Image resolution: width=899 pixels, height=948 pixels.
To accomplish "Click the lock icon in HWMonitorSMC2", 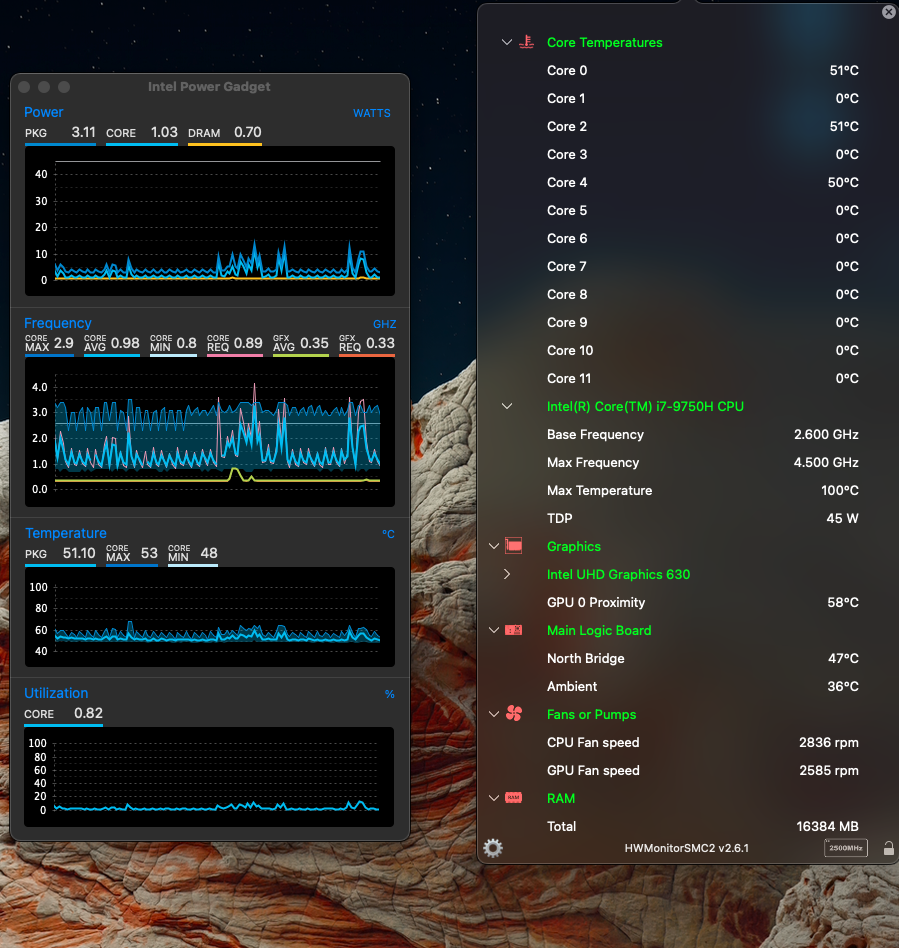I will click(x=888, y=848).
